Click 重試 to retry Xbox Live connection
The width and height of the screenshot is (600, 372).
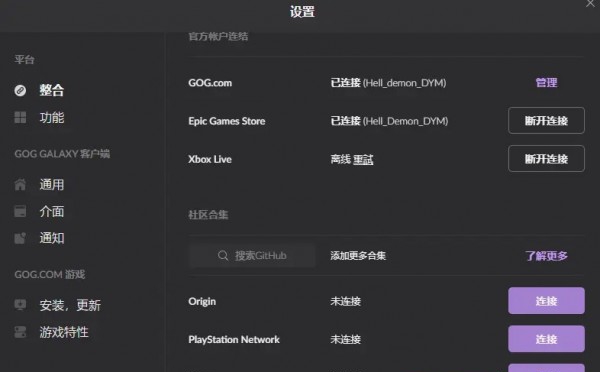pyautogui.click(x=363, y=159)
